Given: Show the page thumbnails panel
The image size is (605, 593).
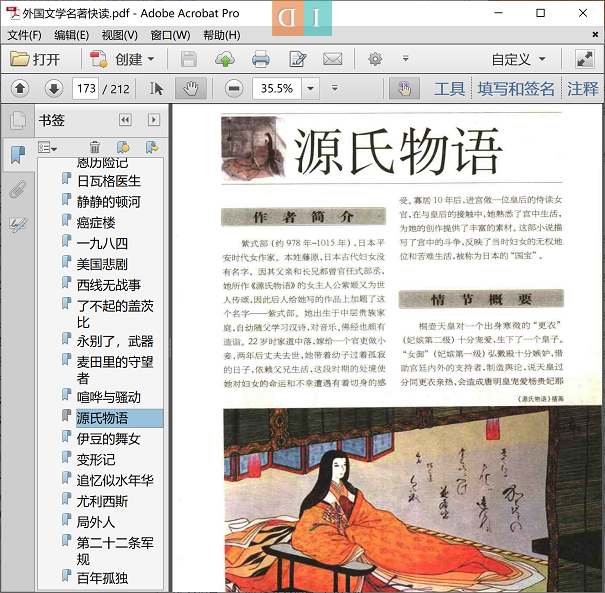Looking at the screenshot, I should pyautogui.click(x=18, y=120).
